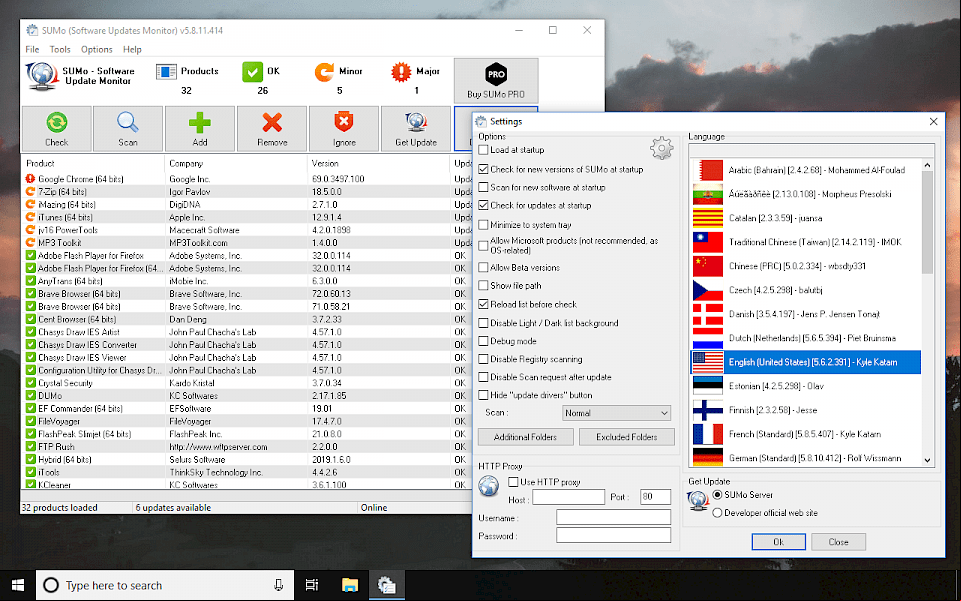Viewport: 961px width, 601px height.
Task: Confirm settings with the Ok button
Action: [778, 542]
